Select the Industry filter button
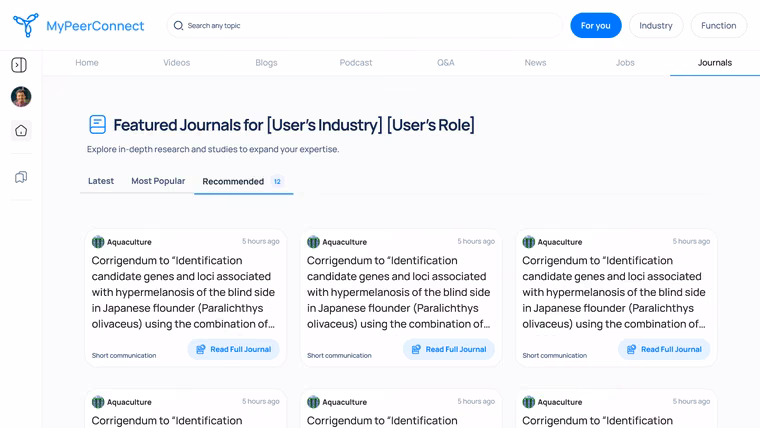Viewport: 760px width, 428px height. point(656,25)
